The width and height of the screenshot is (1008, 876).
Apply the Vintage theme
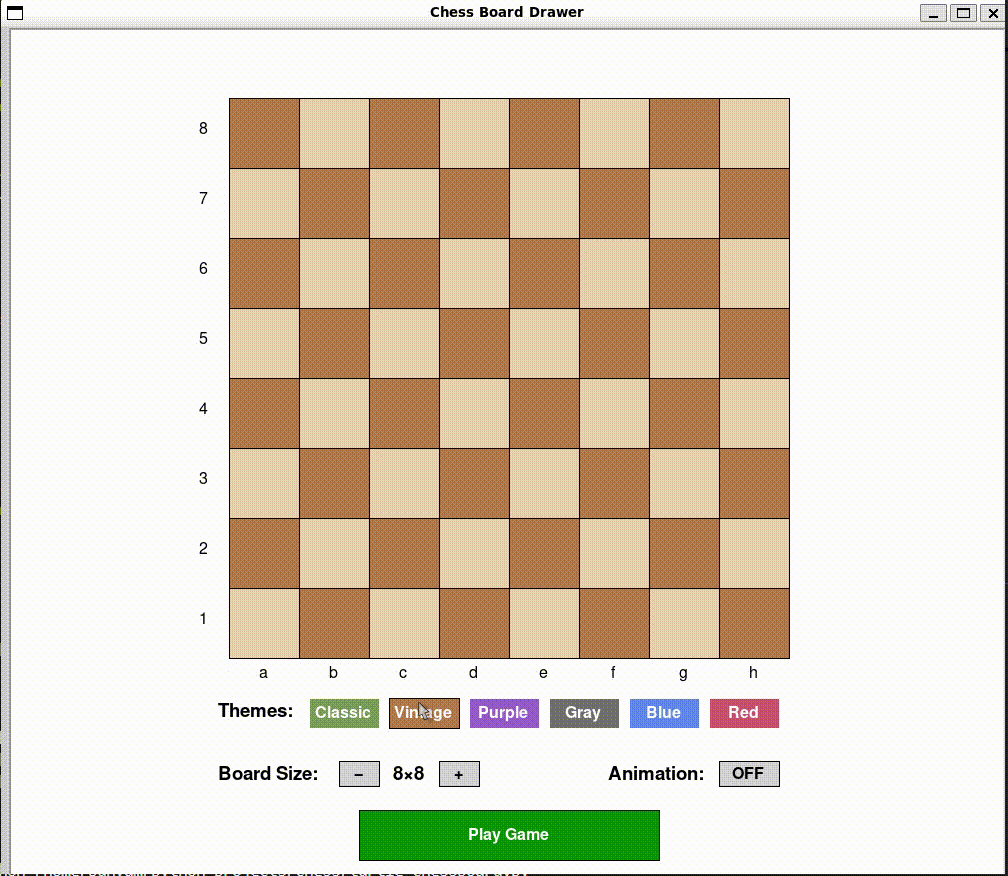pyautogui.click(x=424, y=713)
